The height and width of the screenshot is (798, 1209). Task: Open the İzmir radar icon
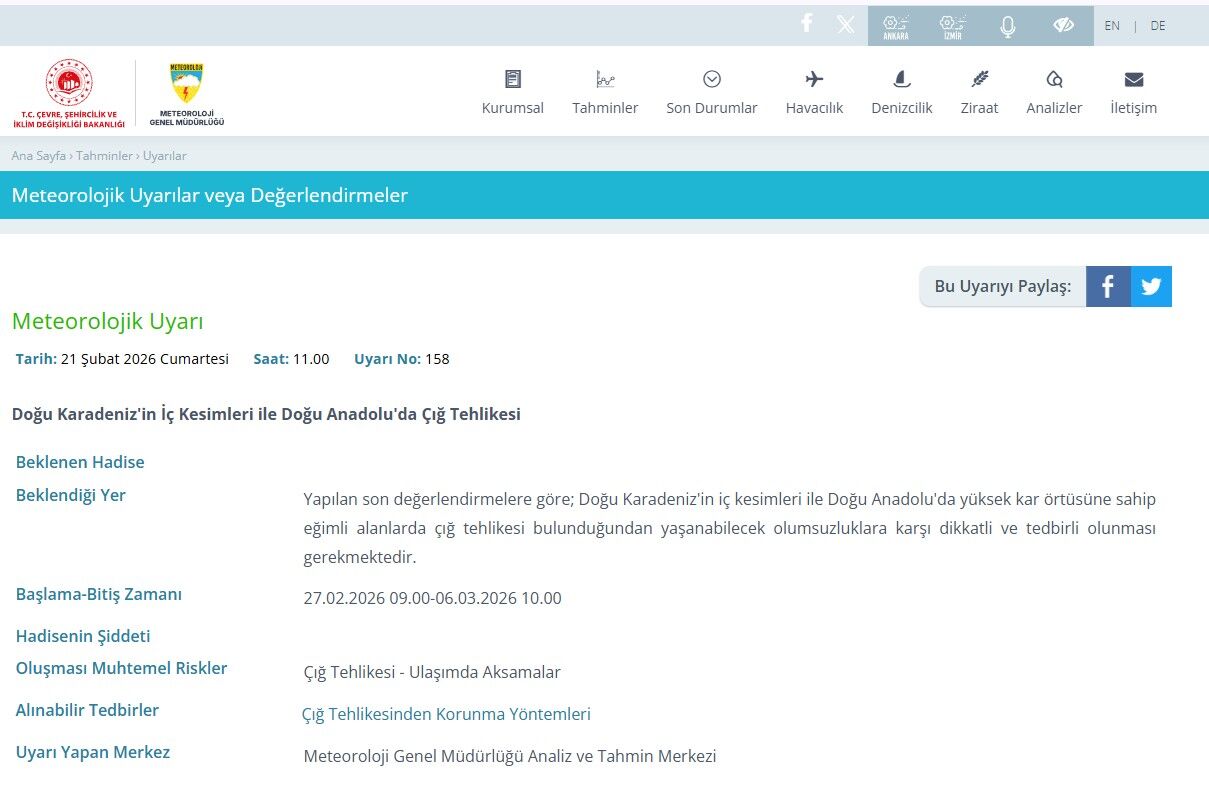952,26
